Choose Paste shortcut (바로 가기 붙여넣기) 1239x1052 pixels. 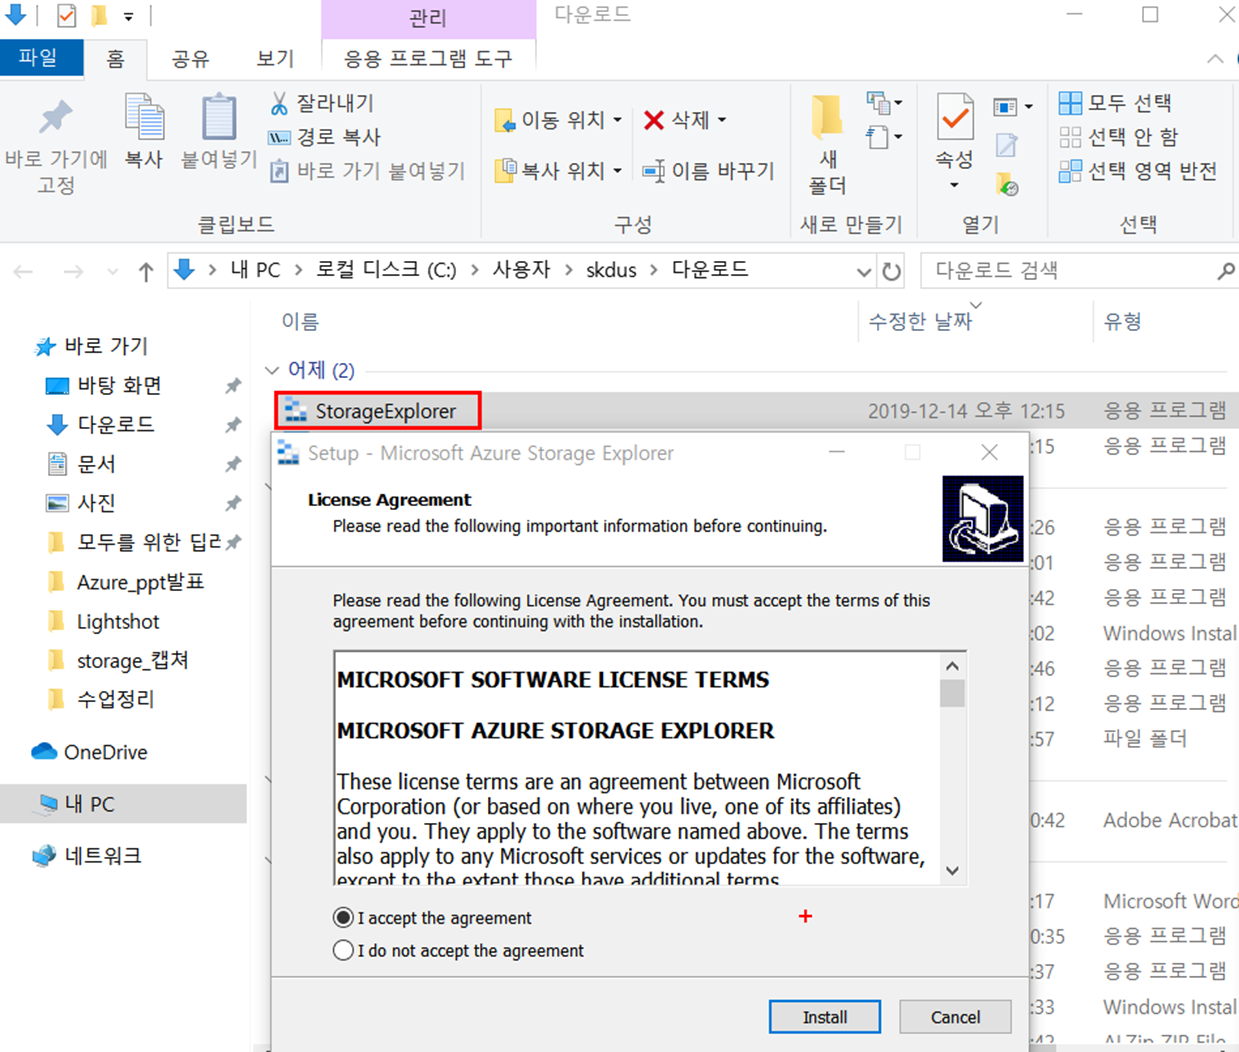368,171
